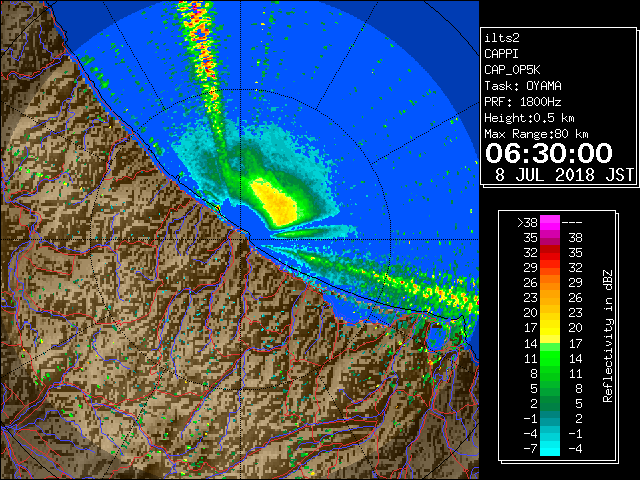This screenshot has height=480, width=640.
Task: Click the magenta >38 dBZ legend swatch
Action: click(550, 222)
